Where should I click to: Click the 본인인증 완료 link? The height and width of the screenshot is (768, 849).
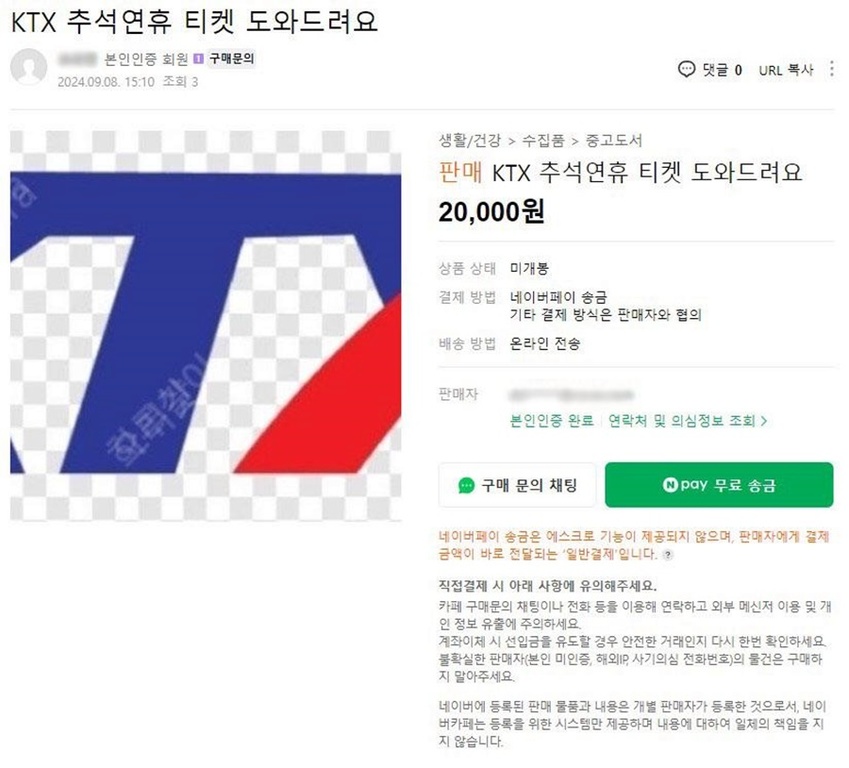click(x=552, y=421)
